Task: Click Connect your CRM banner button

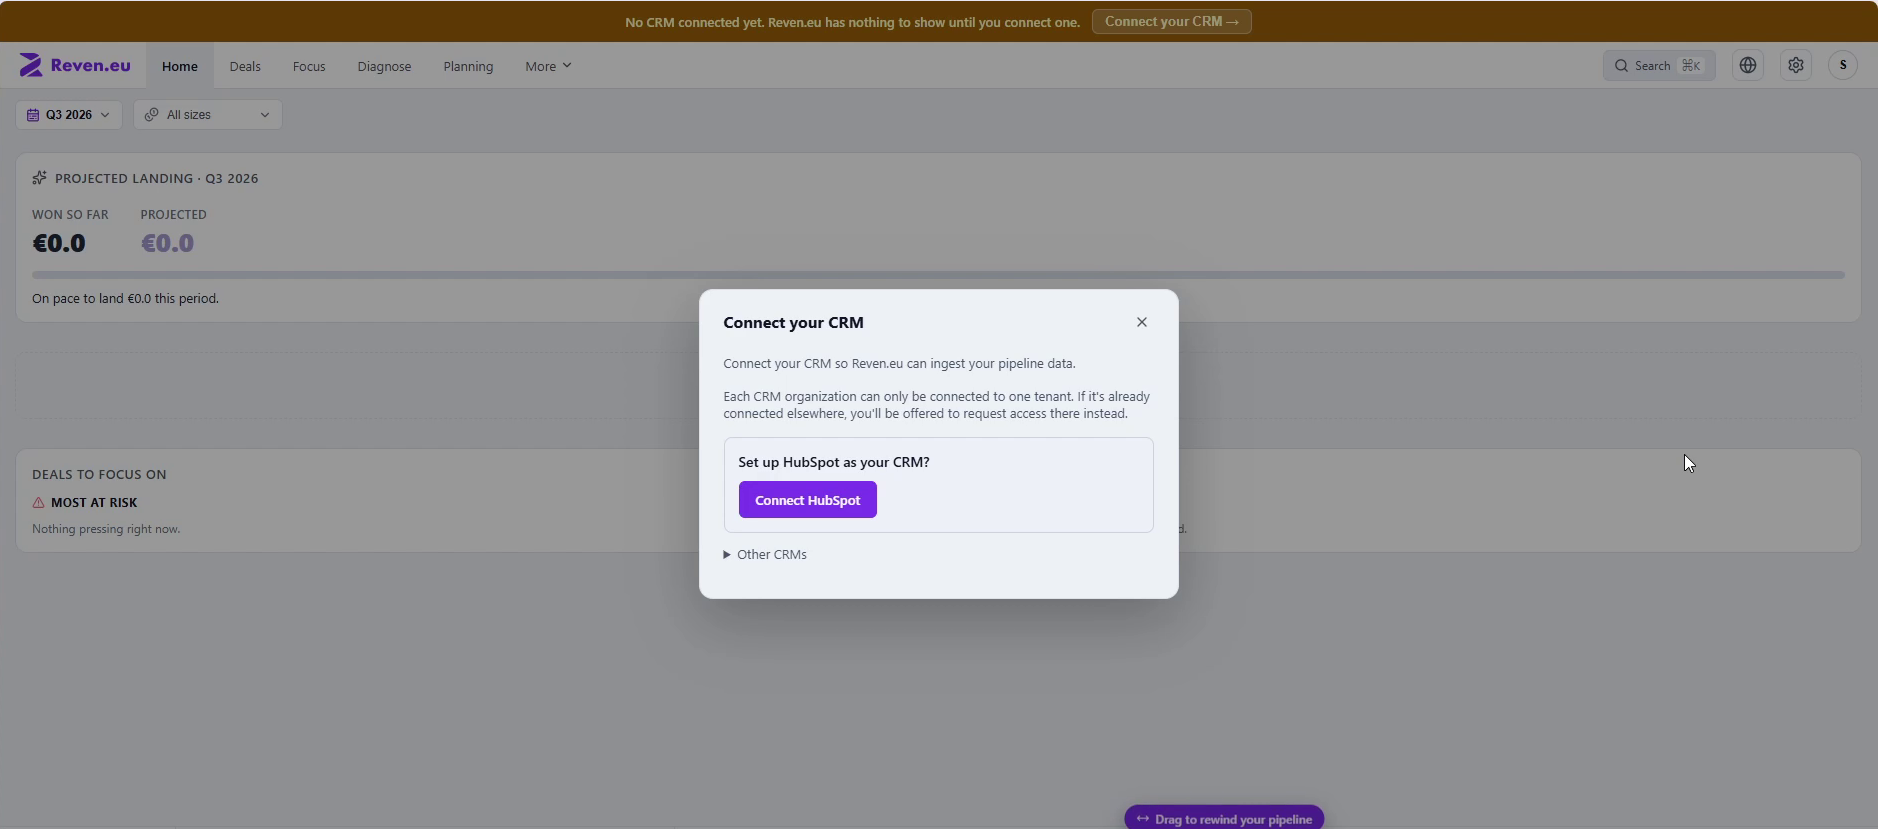Action: coord(1172,21)
